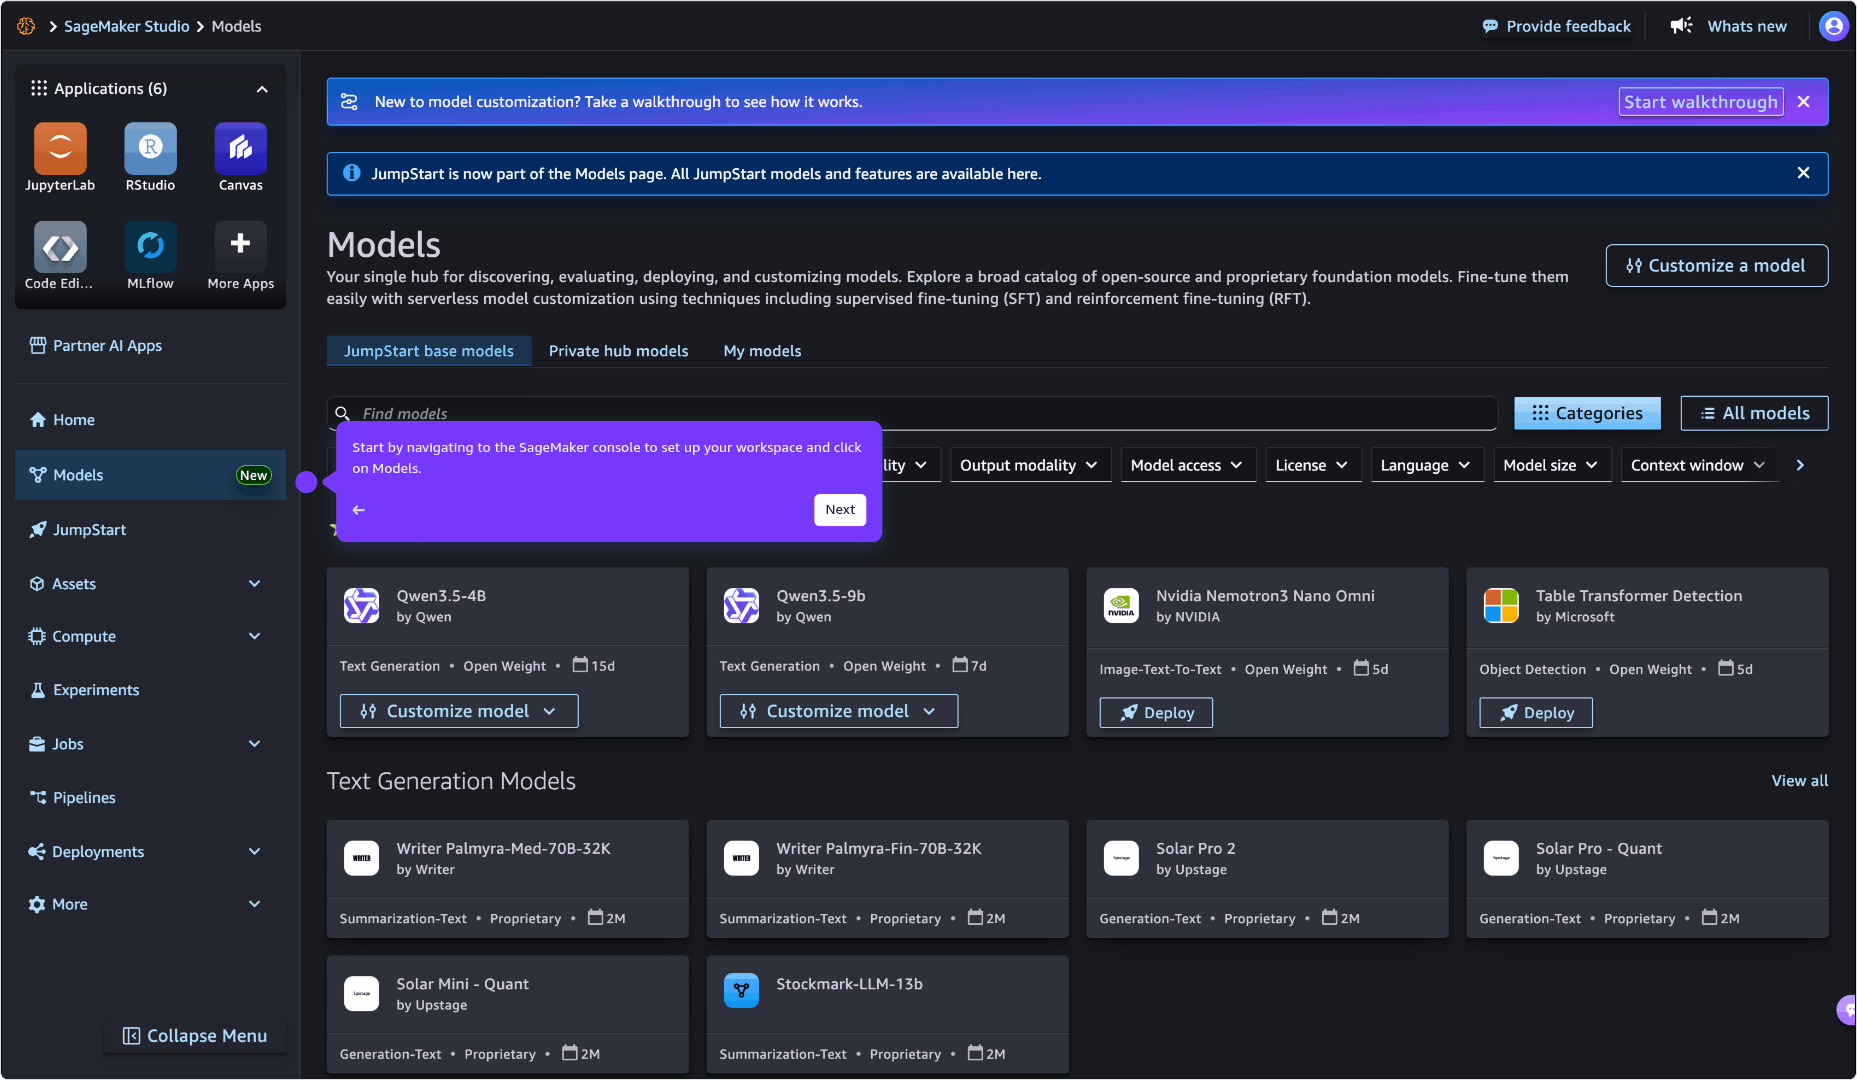Viewport: 1857px width, 1080px height.
Task: Open the Model size filter
Action: point(1551,465)
